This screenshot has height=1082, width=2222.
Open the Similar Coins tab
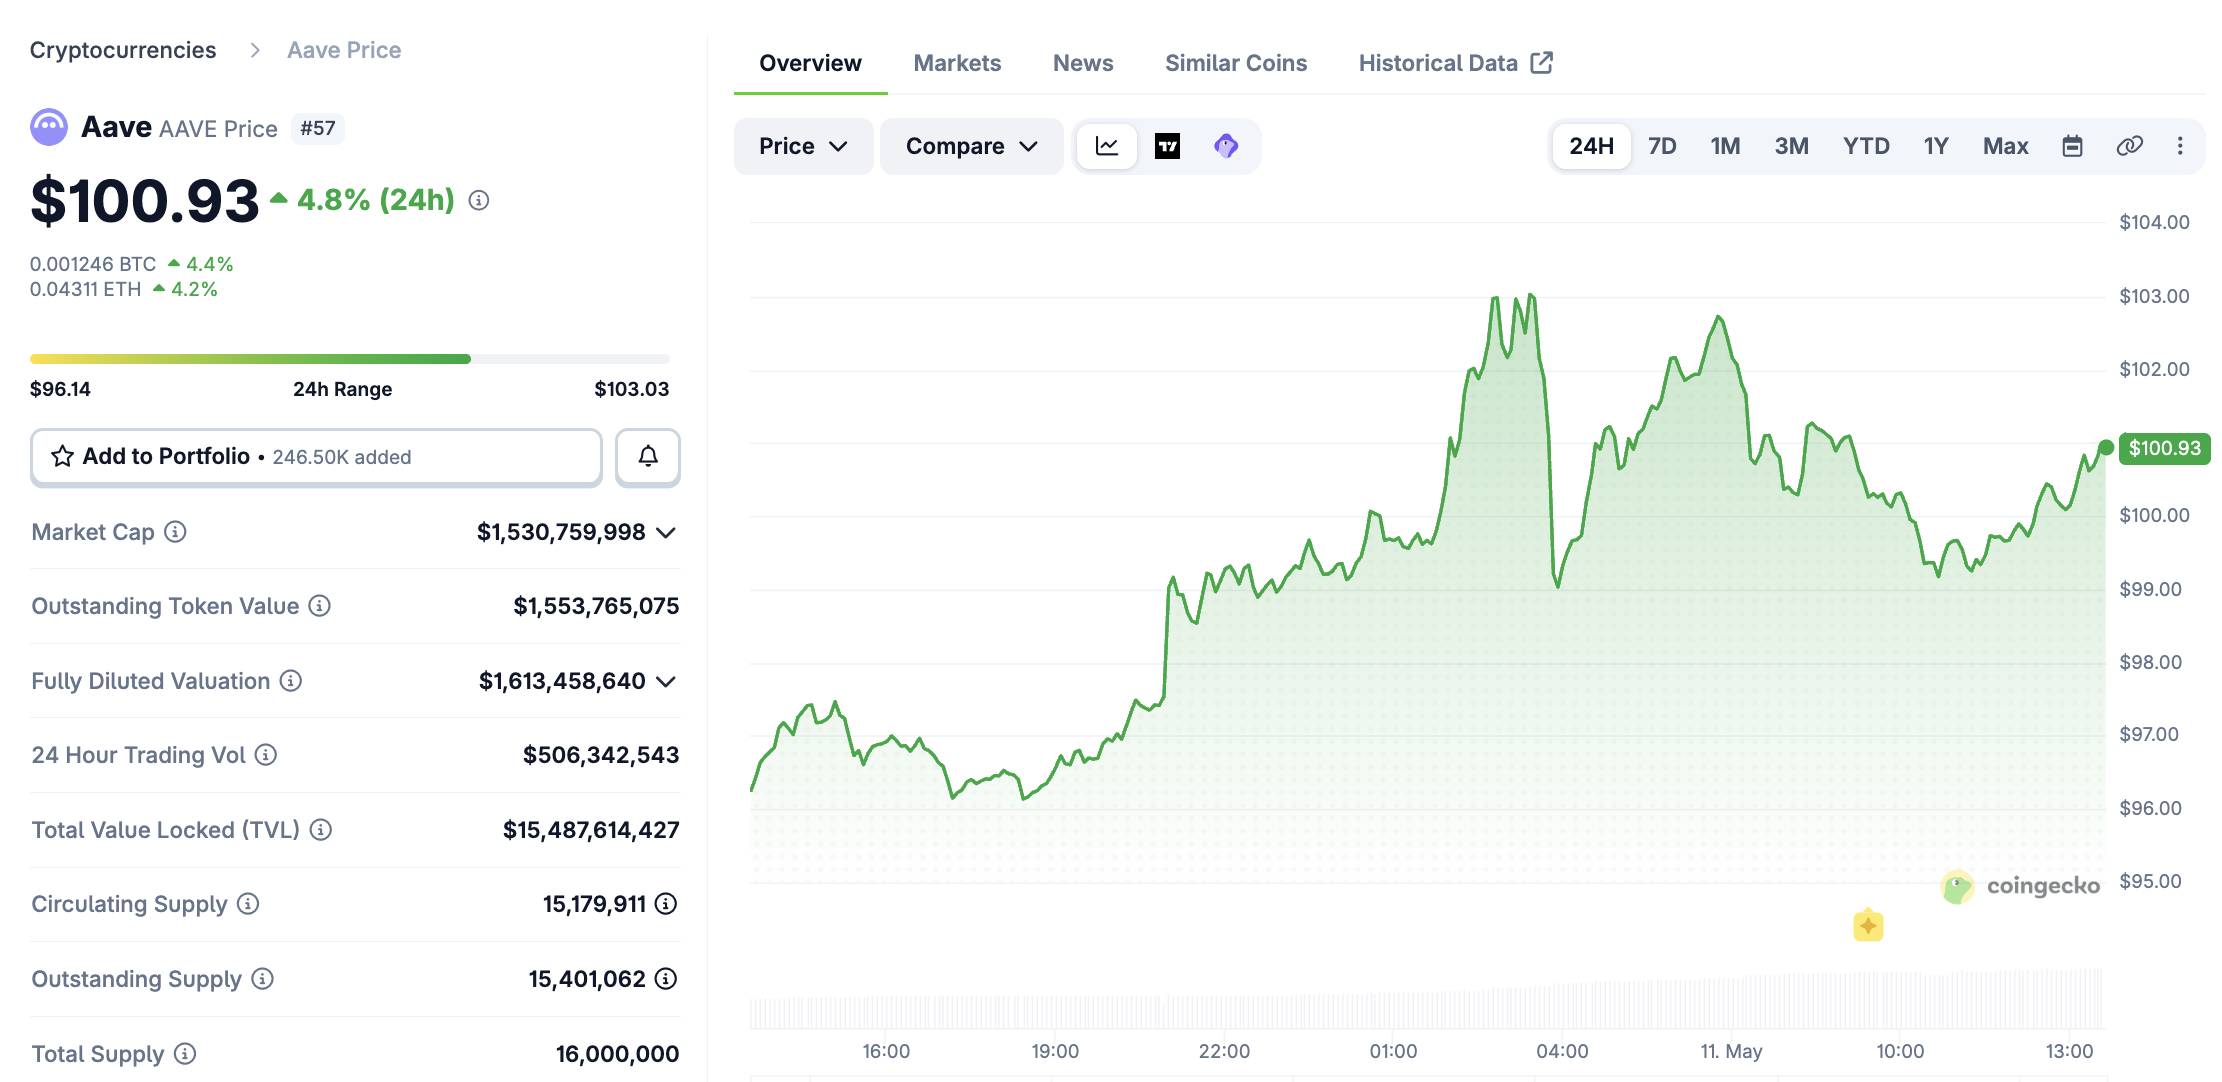point(1236,63)
